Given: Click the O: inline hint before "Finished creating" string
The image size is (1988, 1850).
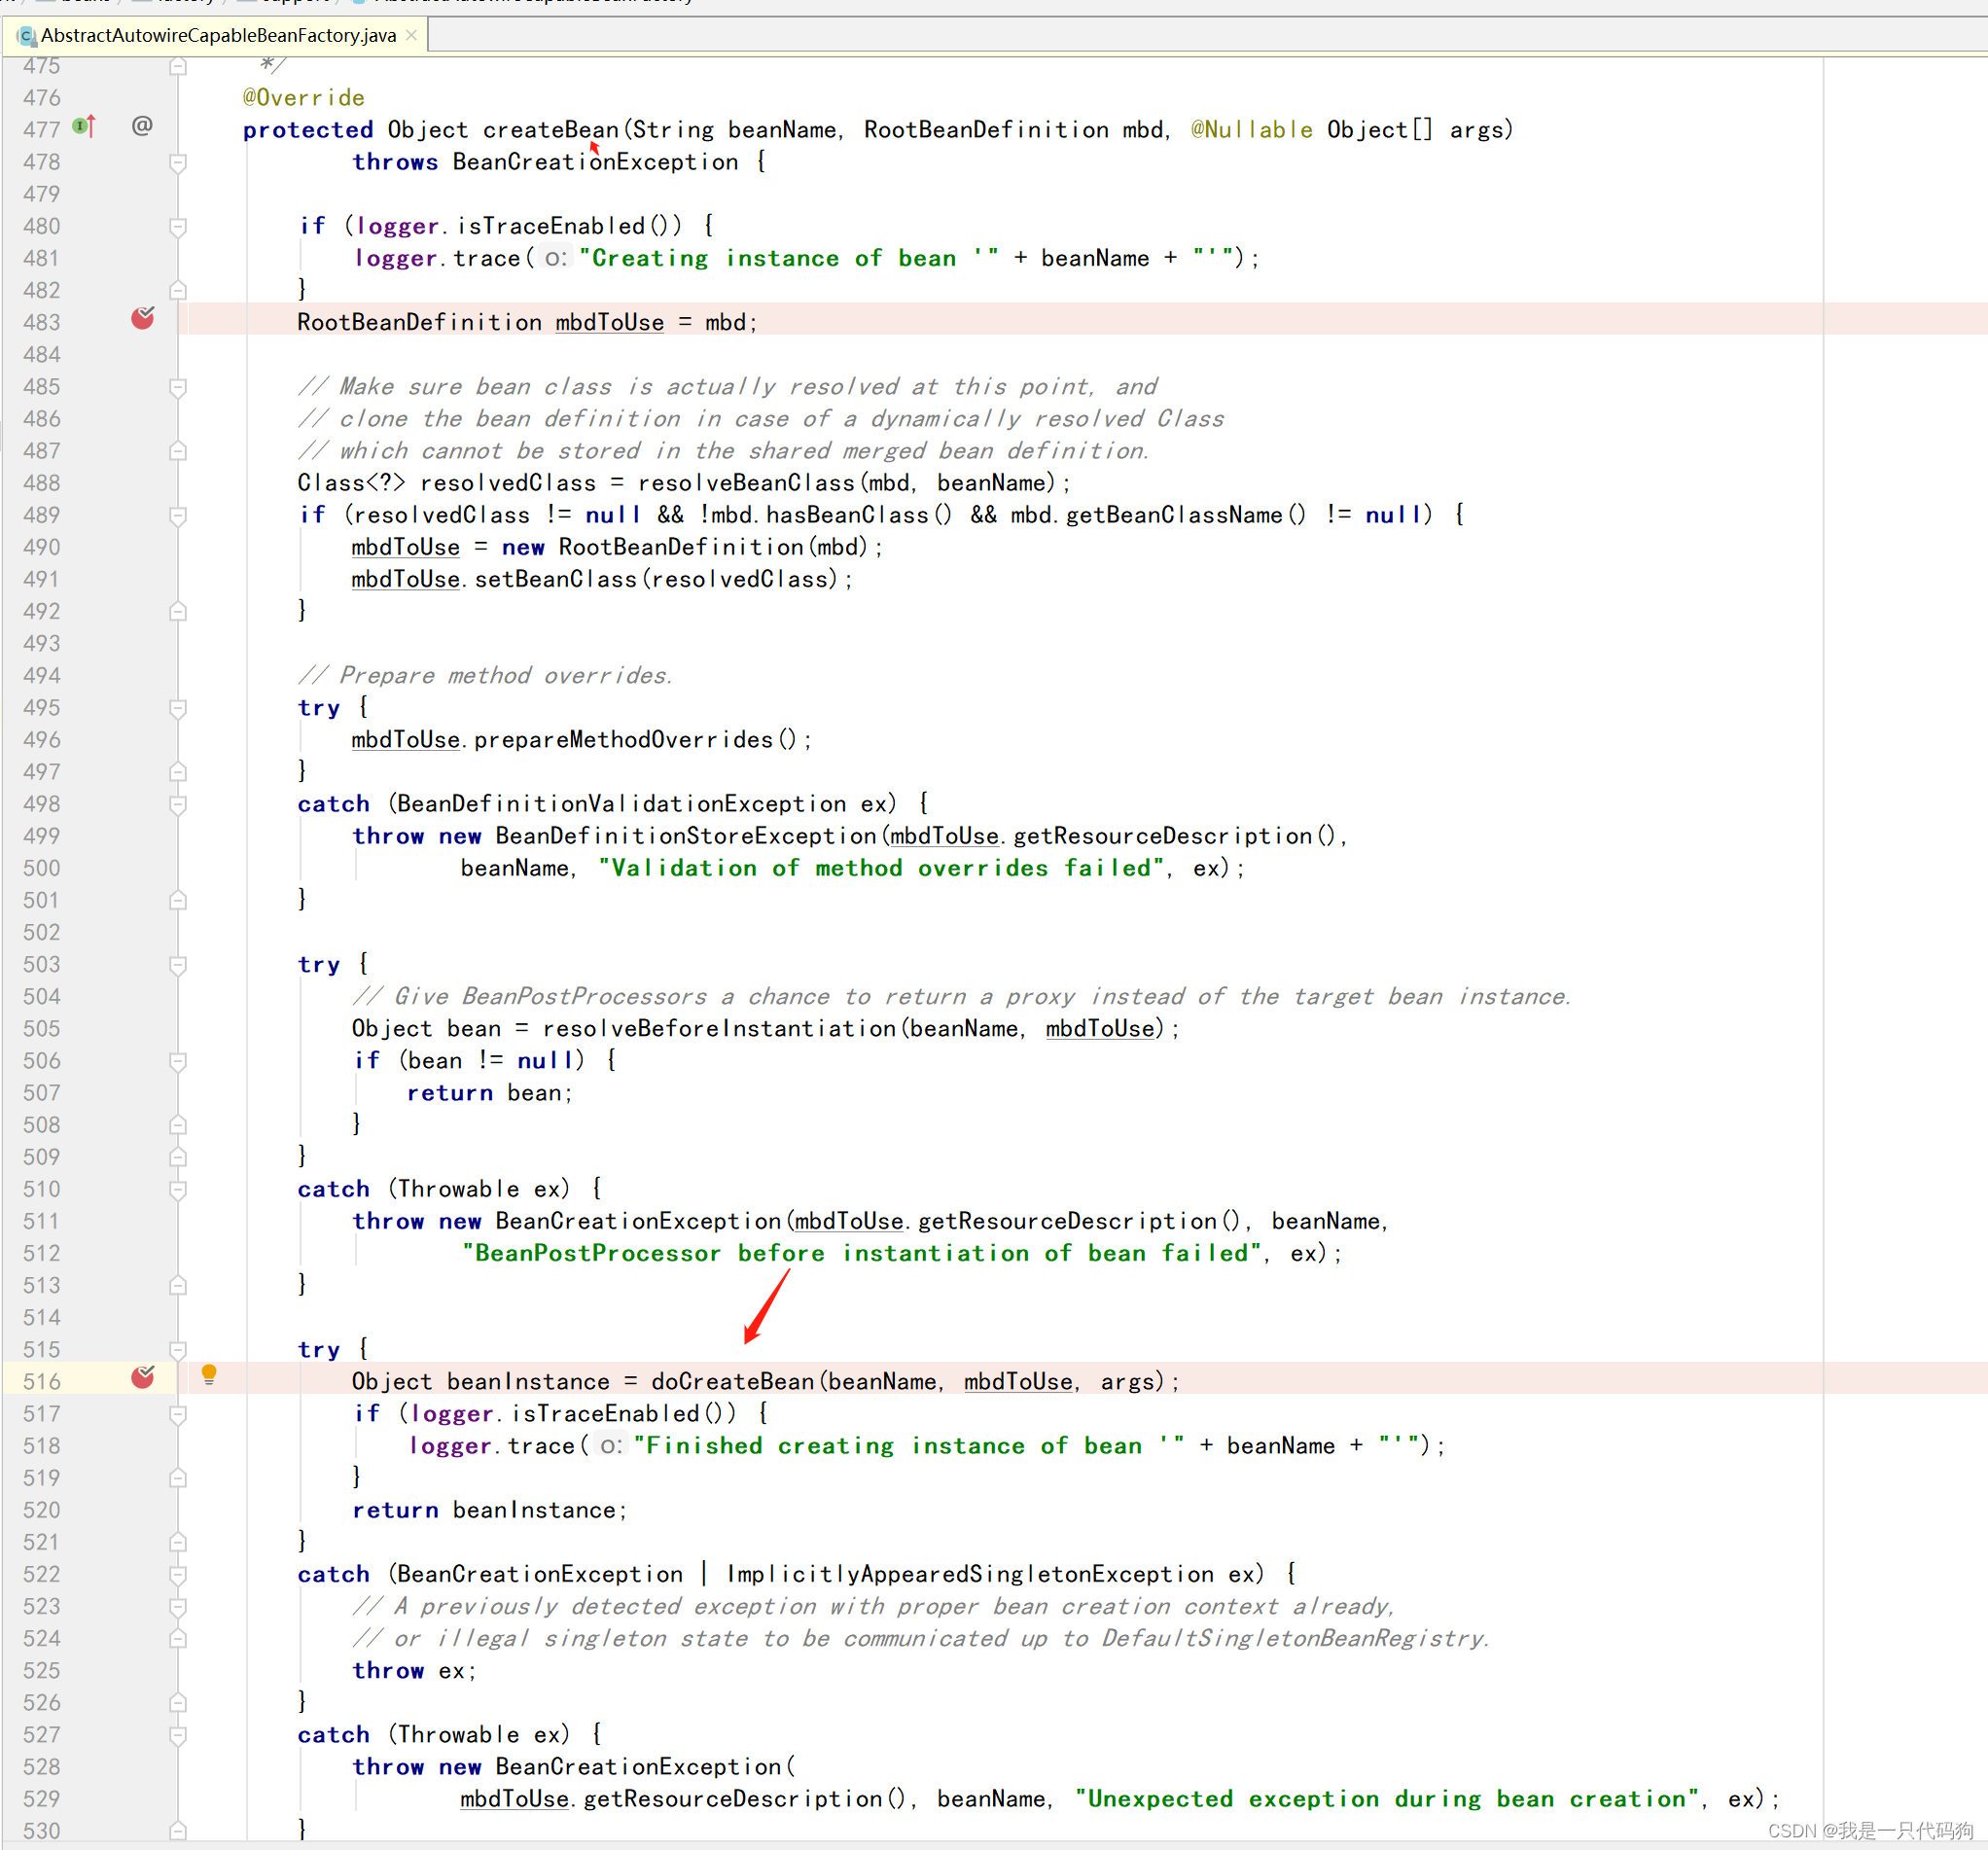Looking at the screenshot, I should (610, 1445).
